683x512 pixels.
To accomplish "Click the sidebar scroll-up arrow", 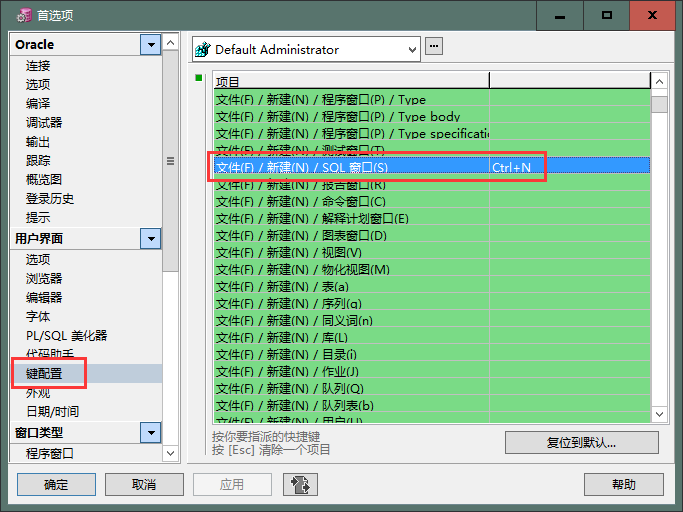I will [x=171, y=43].
